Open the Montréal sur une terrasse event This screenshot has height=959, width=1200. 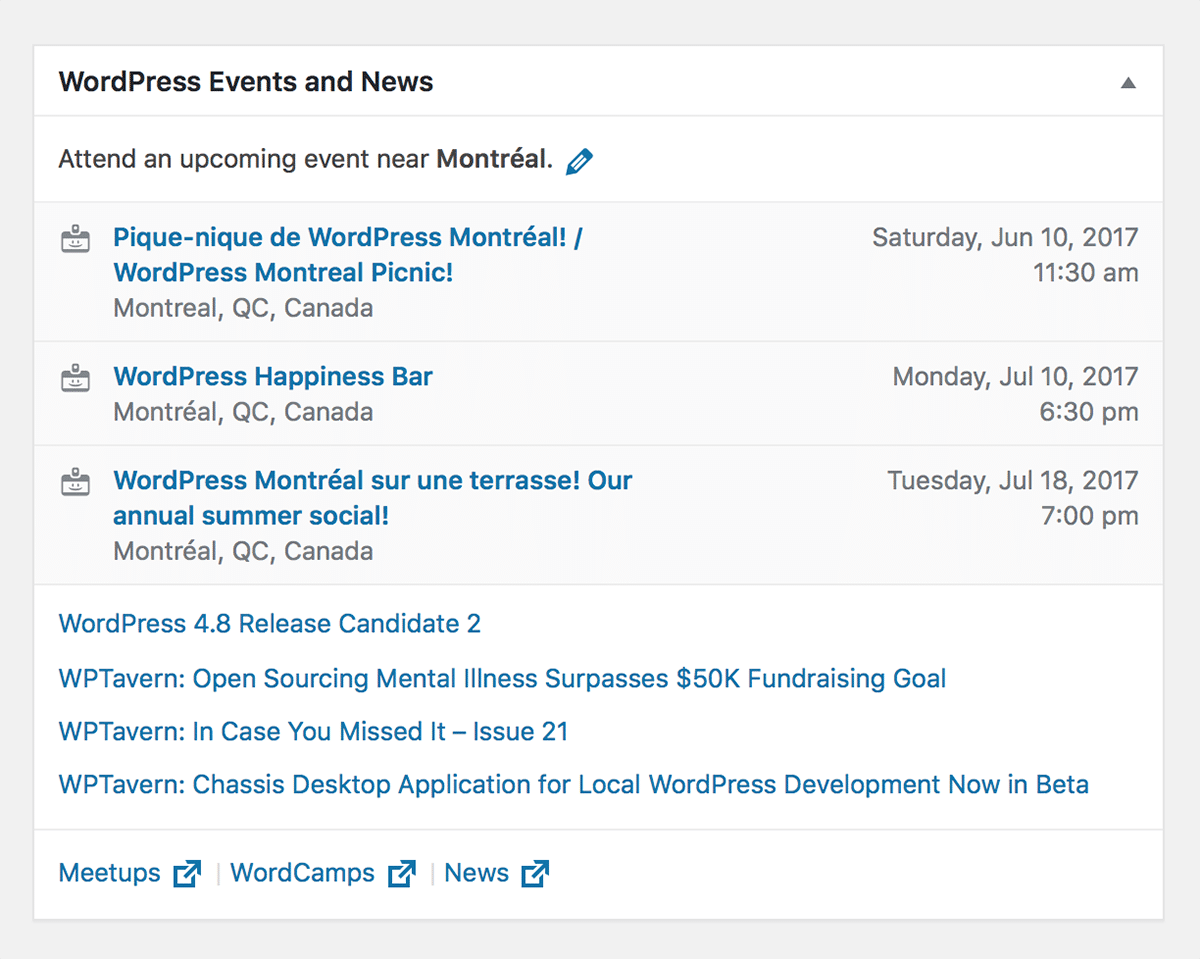373,498
